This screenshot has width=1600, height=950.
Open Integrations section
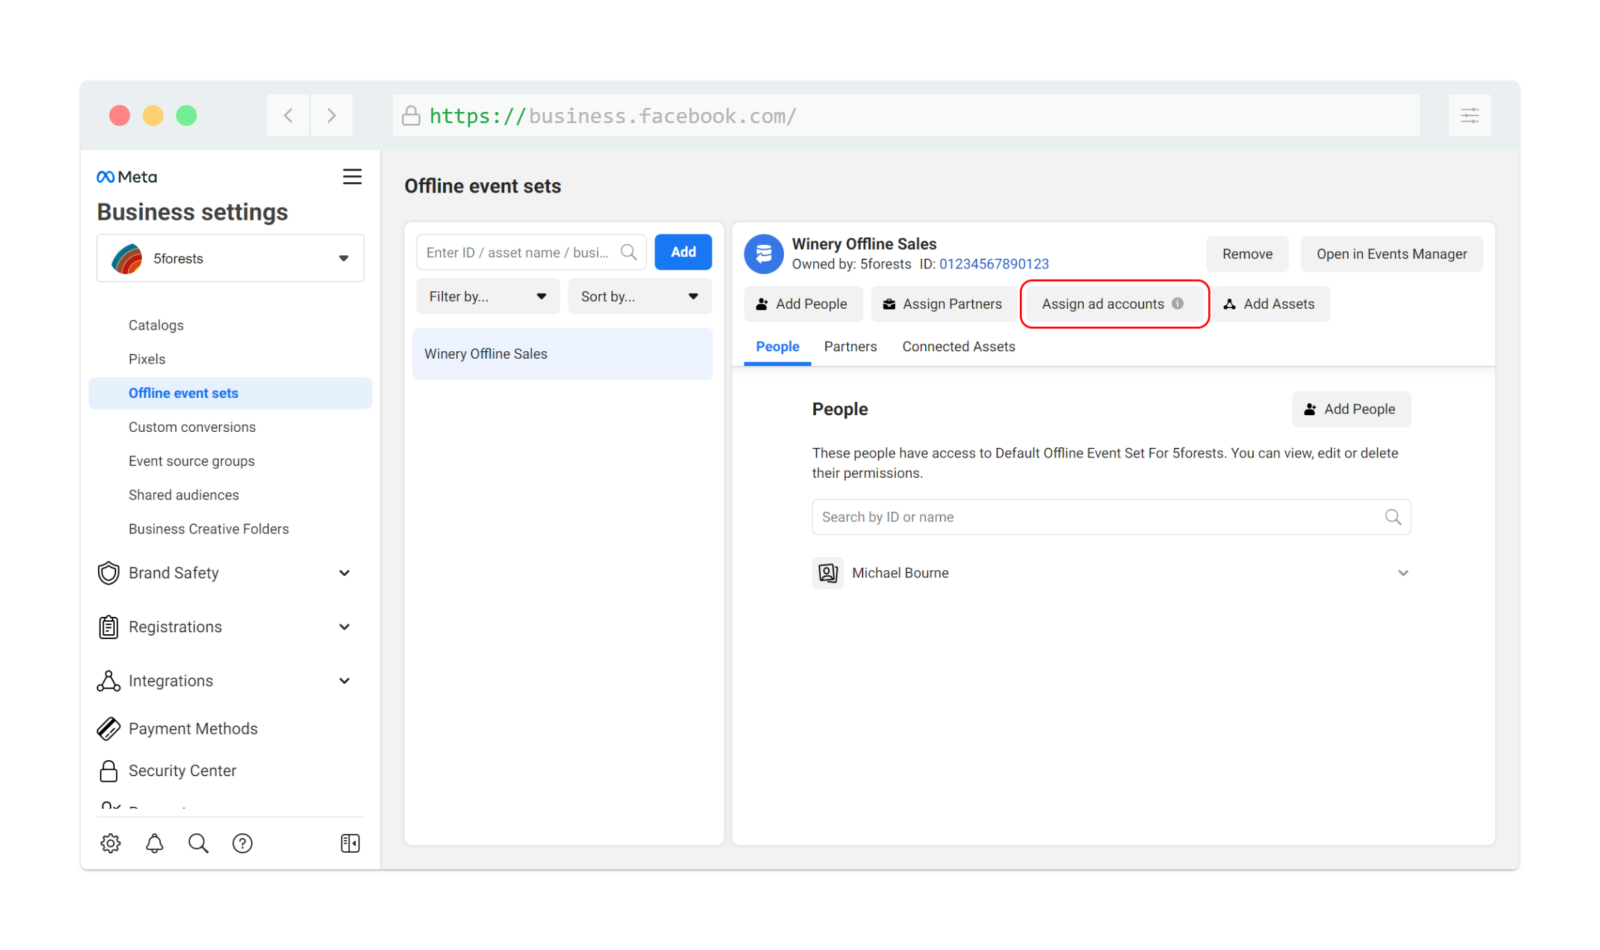point(171,681)
